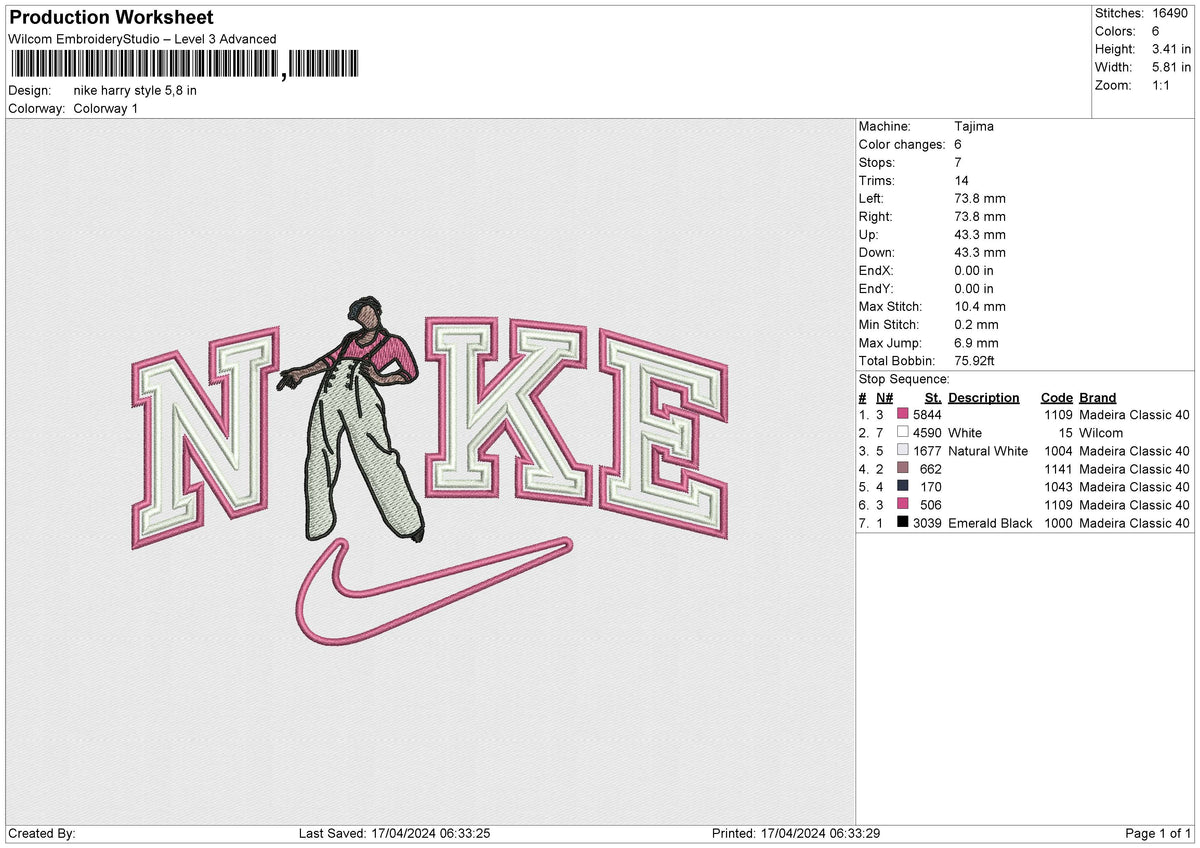
Task: Click the 'Created By:' footer label
Action: [x=42, y=834]
